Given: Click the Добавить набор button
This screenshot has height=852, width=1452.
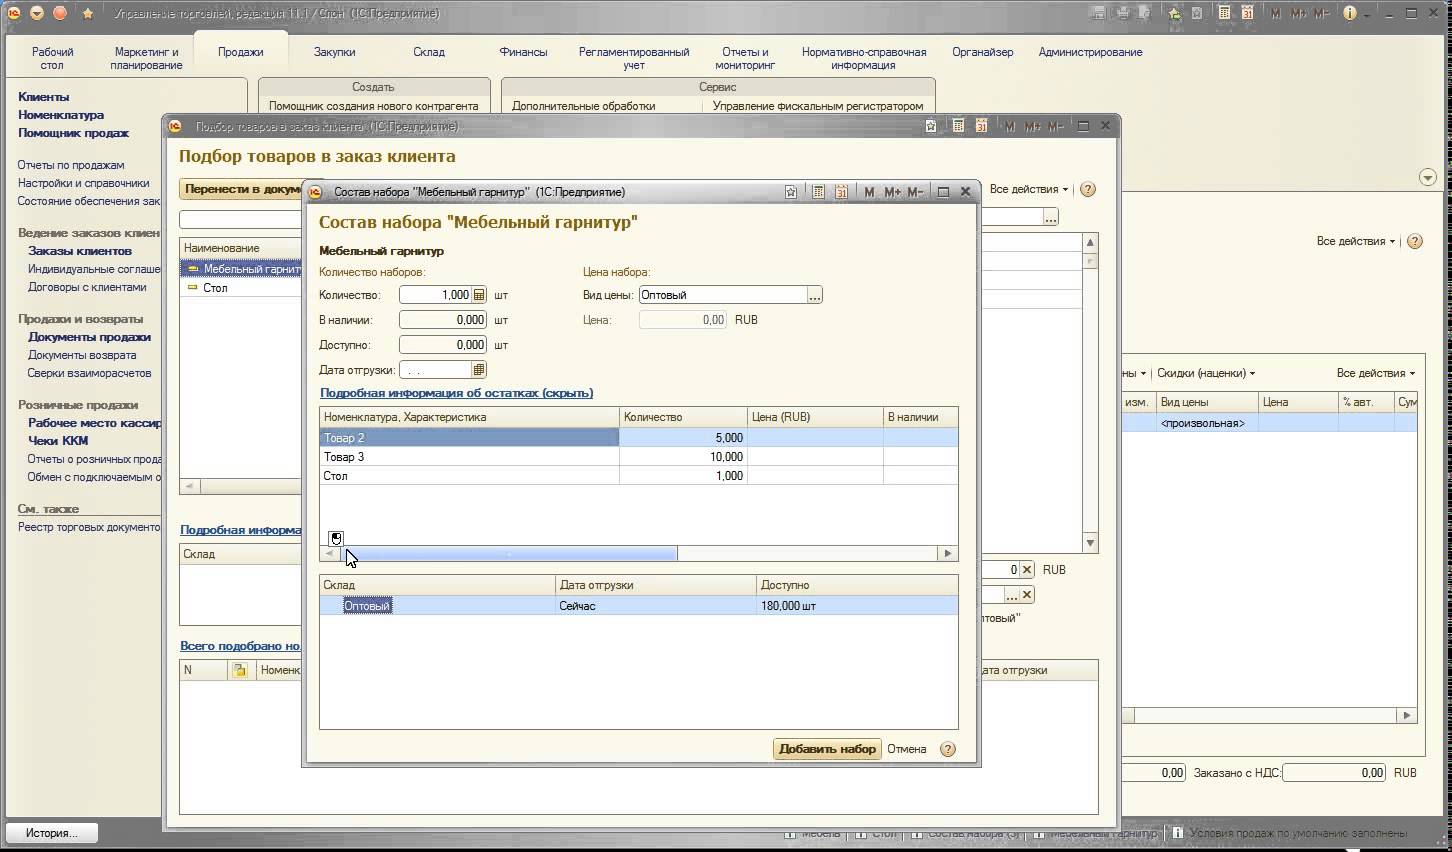Looking at the screenshot, I should (827, 749).
